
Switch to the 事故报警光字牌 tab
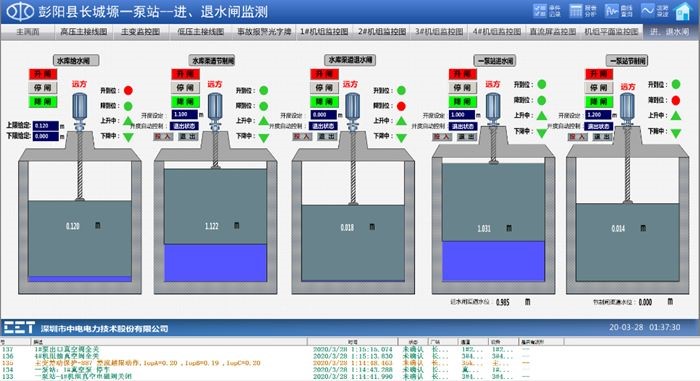[x=264, y=32]
